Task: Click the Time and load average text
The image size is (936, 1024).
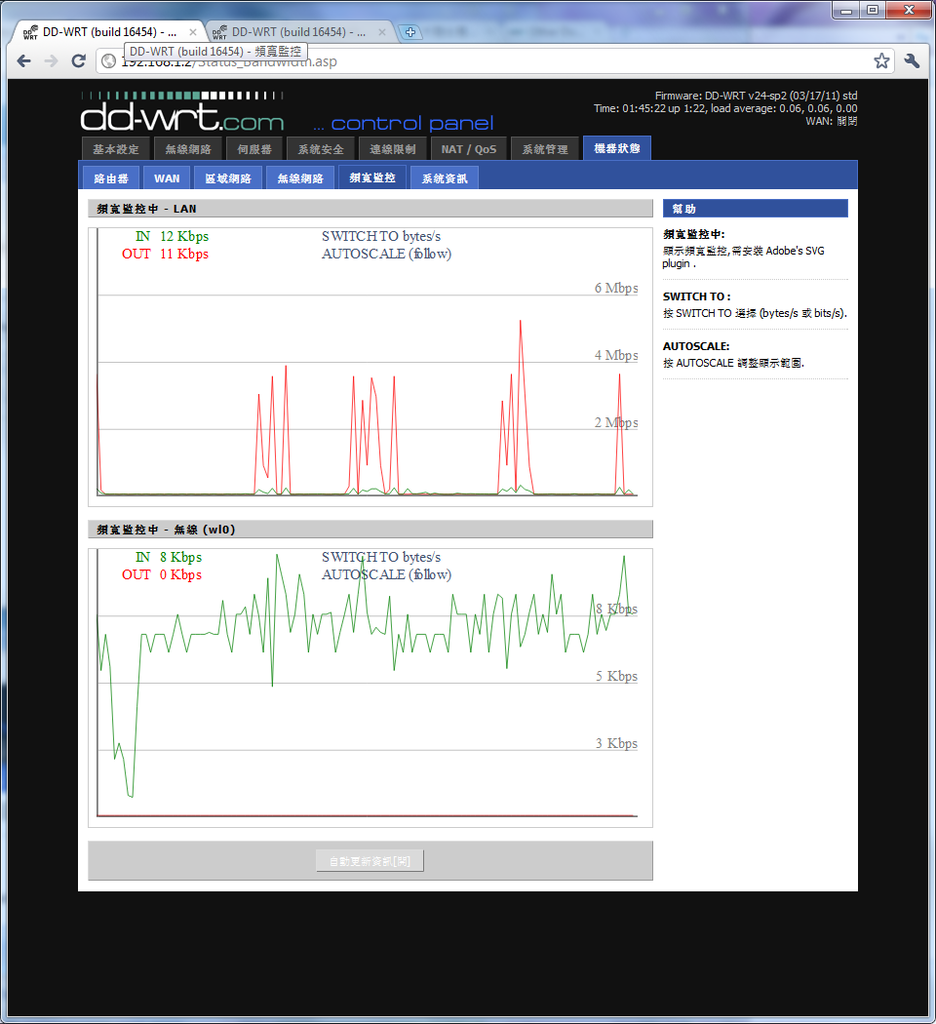Action: pos(725,108)
